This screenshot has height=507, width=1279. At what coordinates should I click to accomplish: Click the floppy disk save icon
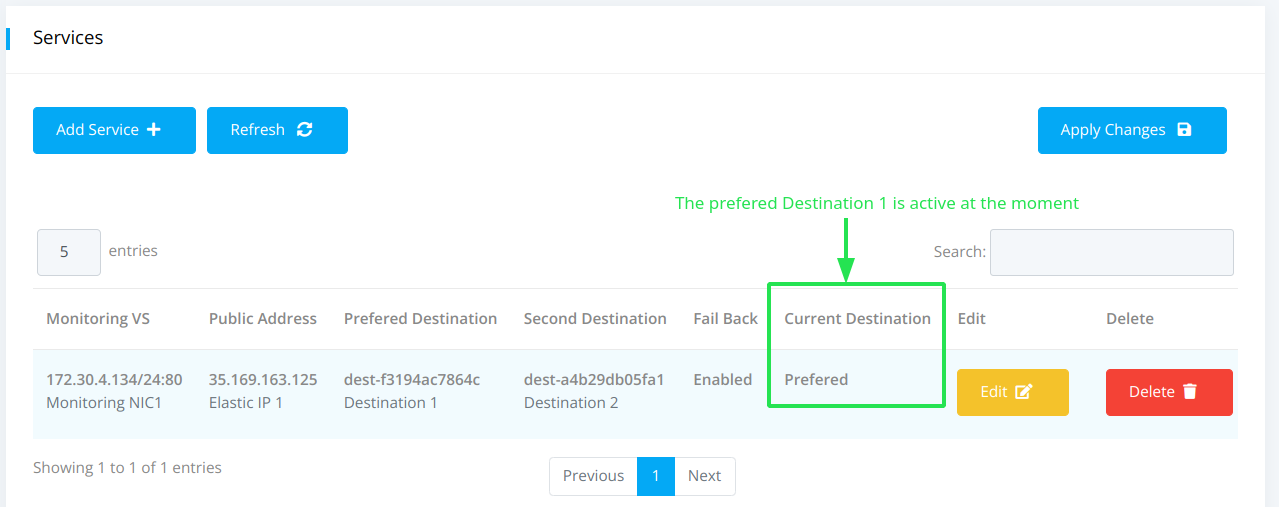[1185, 130]
